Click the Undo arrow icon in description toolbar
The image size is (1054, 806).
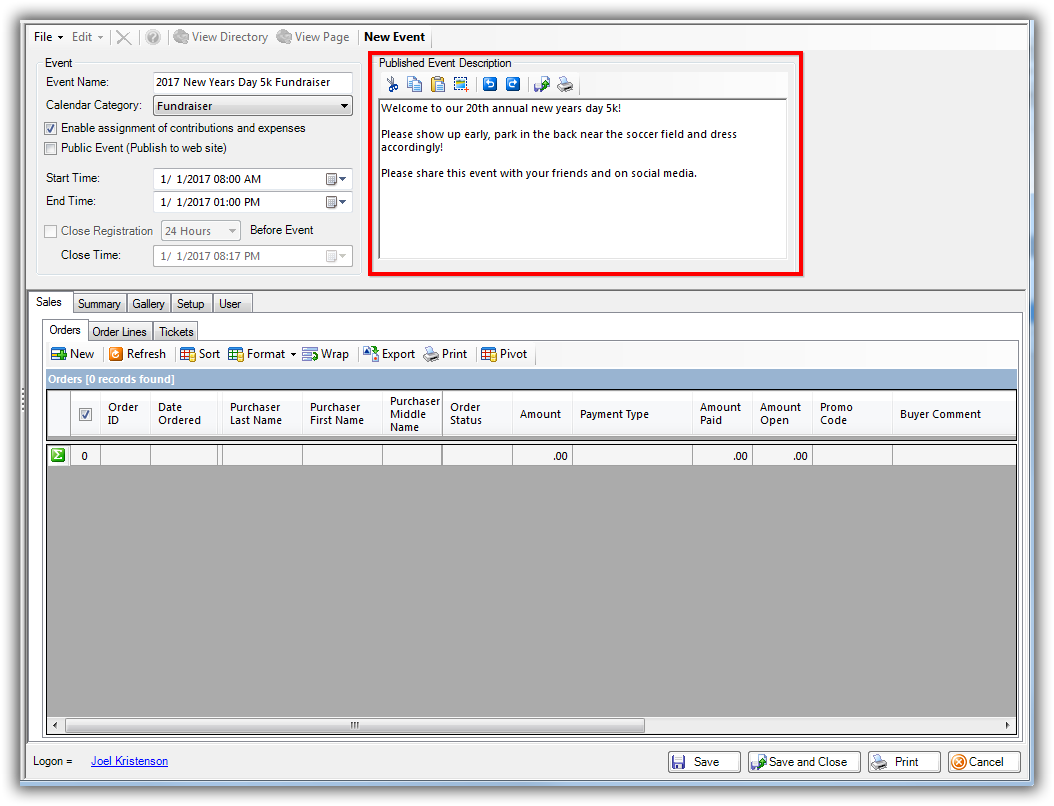pyautogui.click(x=490, y=85)
